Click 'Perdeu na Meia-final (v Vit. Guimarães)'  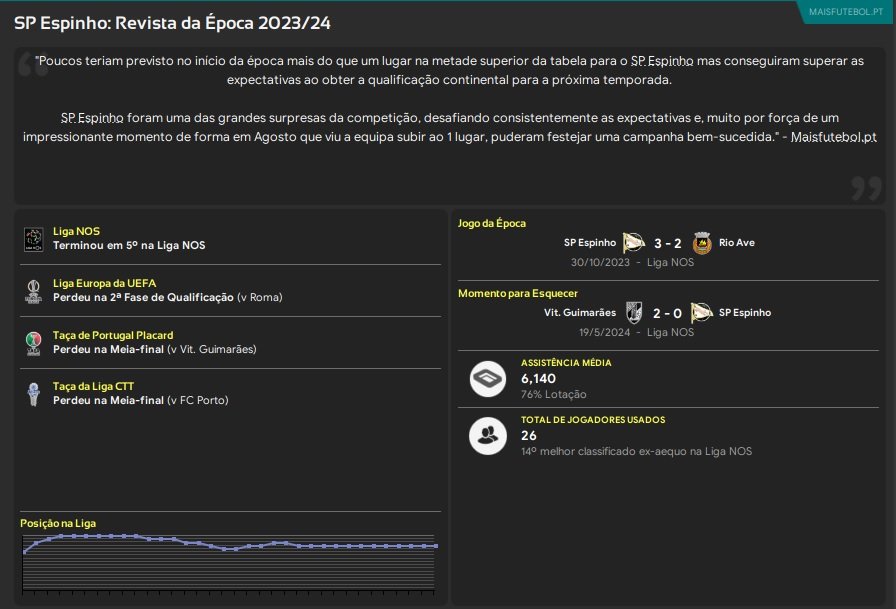point(155,350)
